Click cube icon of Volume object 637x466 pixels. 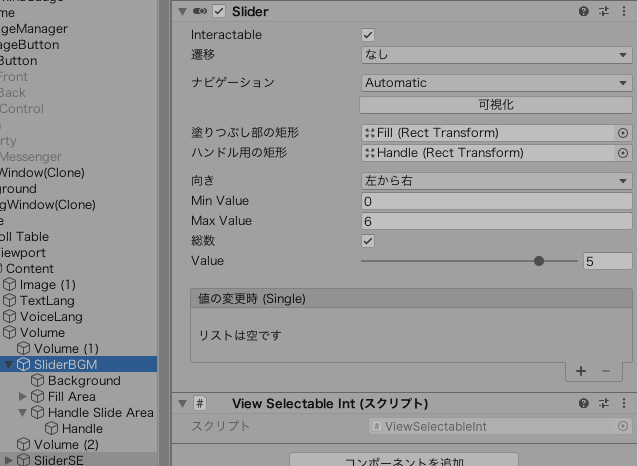[9, 332]
